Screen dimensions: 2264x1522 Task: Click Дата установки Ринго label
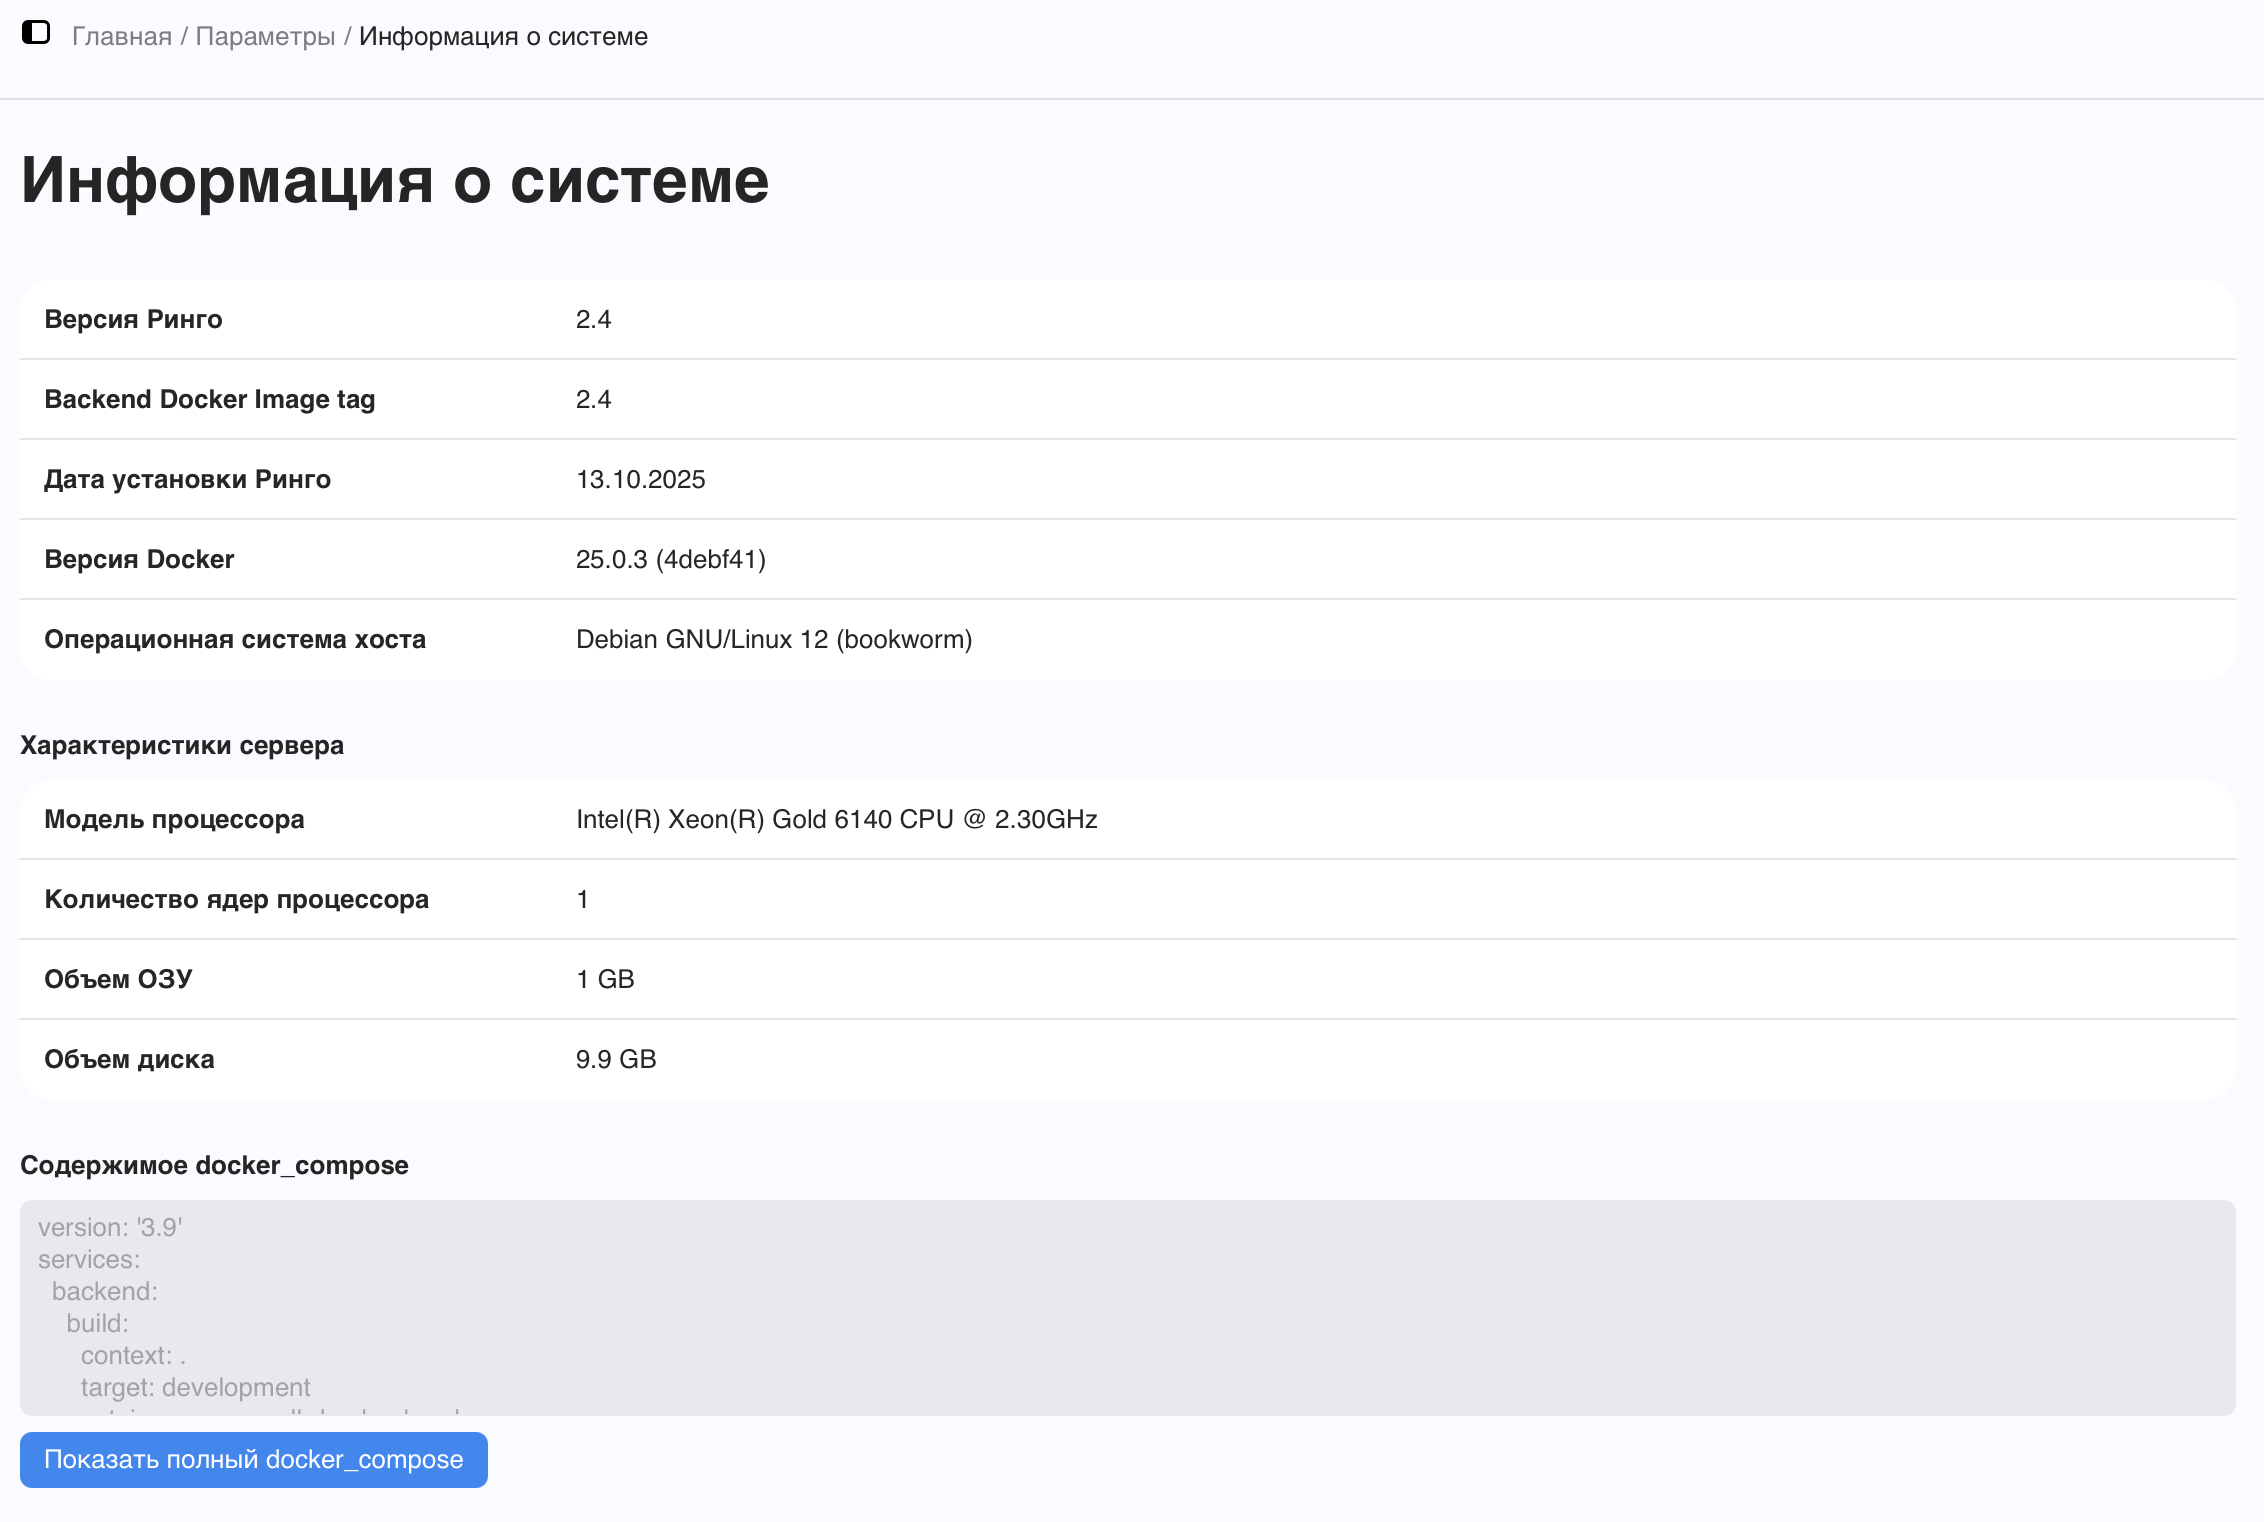coord(187,479)
